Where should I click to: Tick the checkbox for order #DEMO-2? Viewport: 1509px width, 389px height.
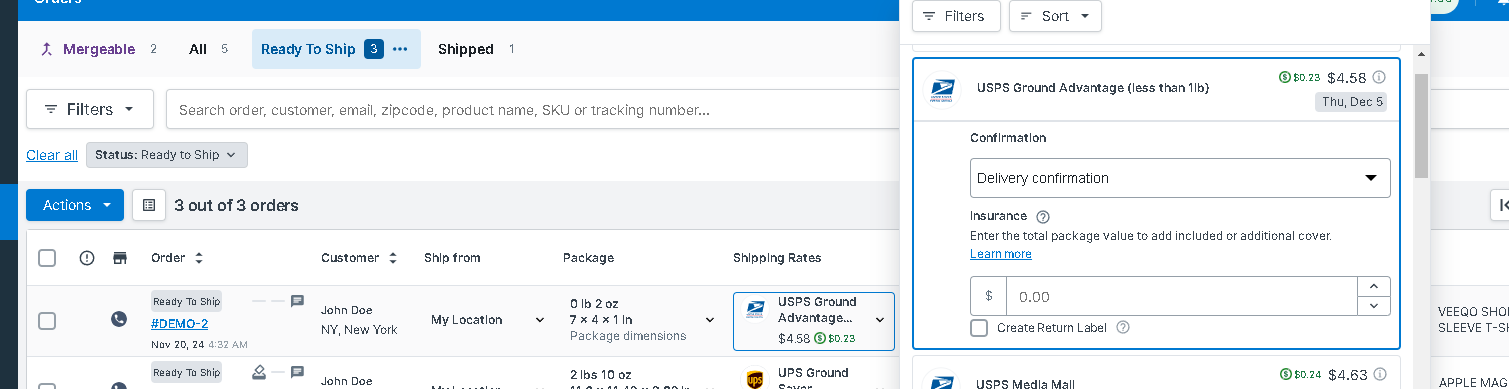point(47,321)
